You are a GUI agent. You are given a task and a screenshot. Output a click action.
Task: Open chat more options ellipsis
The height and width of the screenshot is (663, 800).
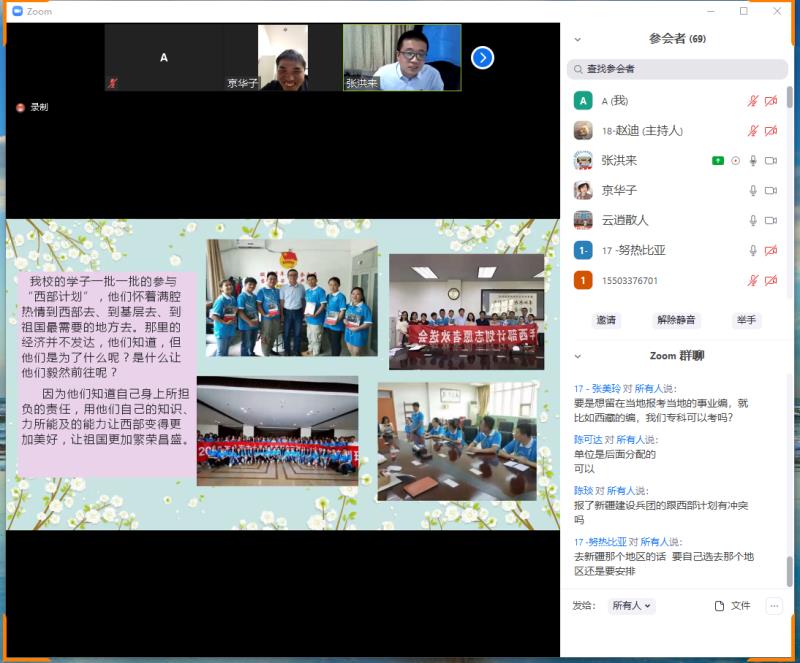pyautogui.click(x=773, y=605)
